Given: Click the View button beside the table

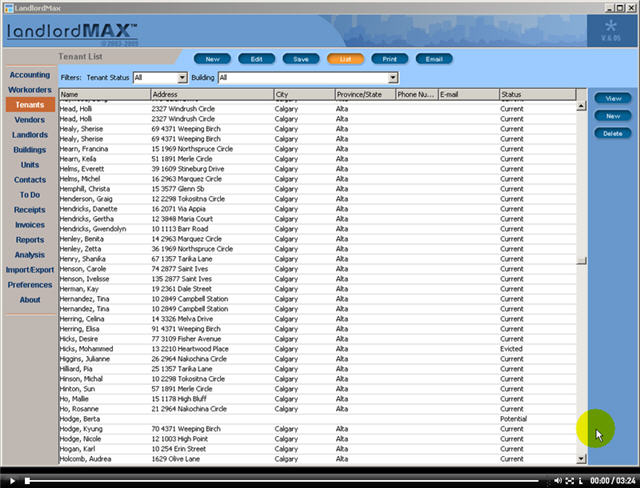Looking at the screenshot, I should (613, 98).
